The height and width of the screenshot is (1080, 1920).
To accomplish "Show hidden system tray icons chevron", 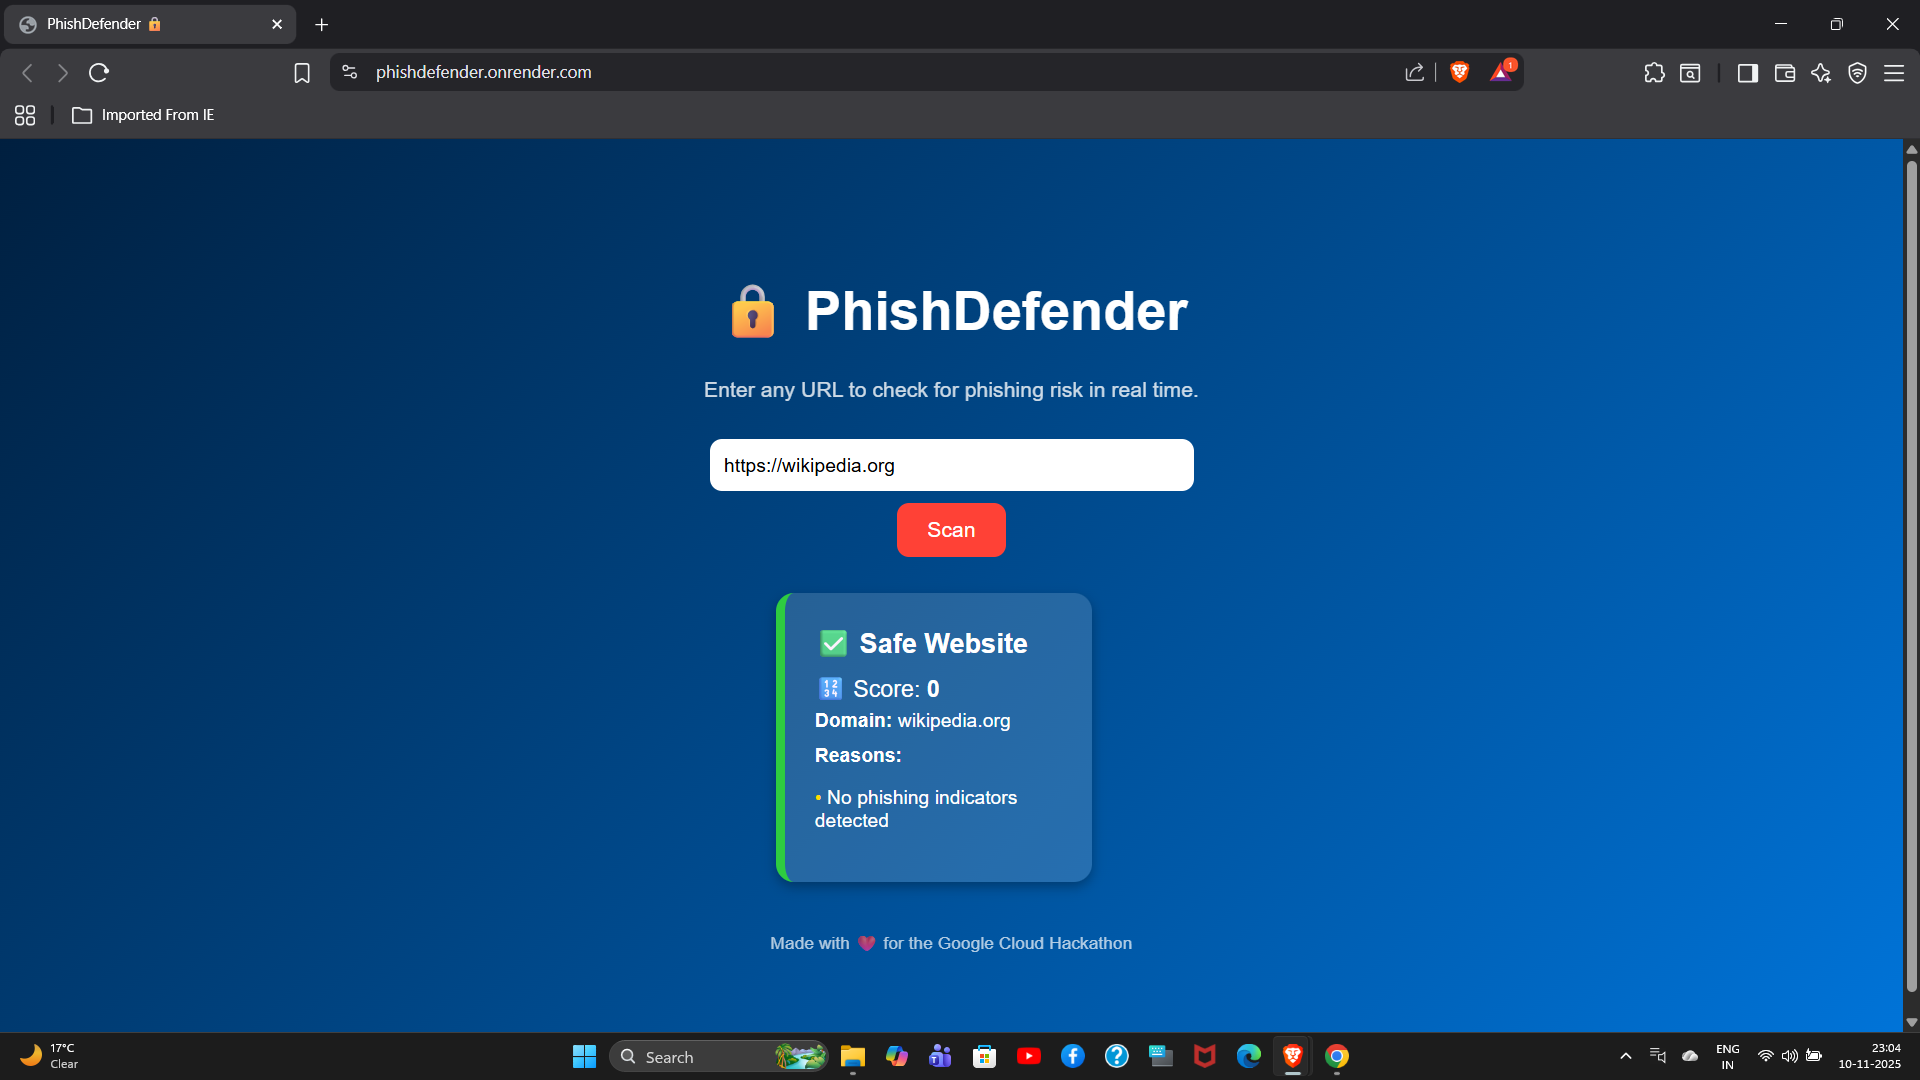I will coord(1625,1056).
